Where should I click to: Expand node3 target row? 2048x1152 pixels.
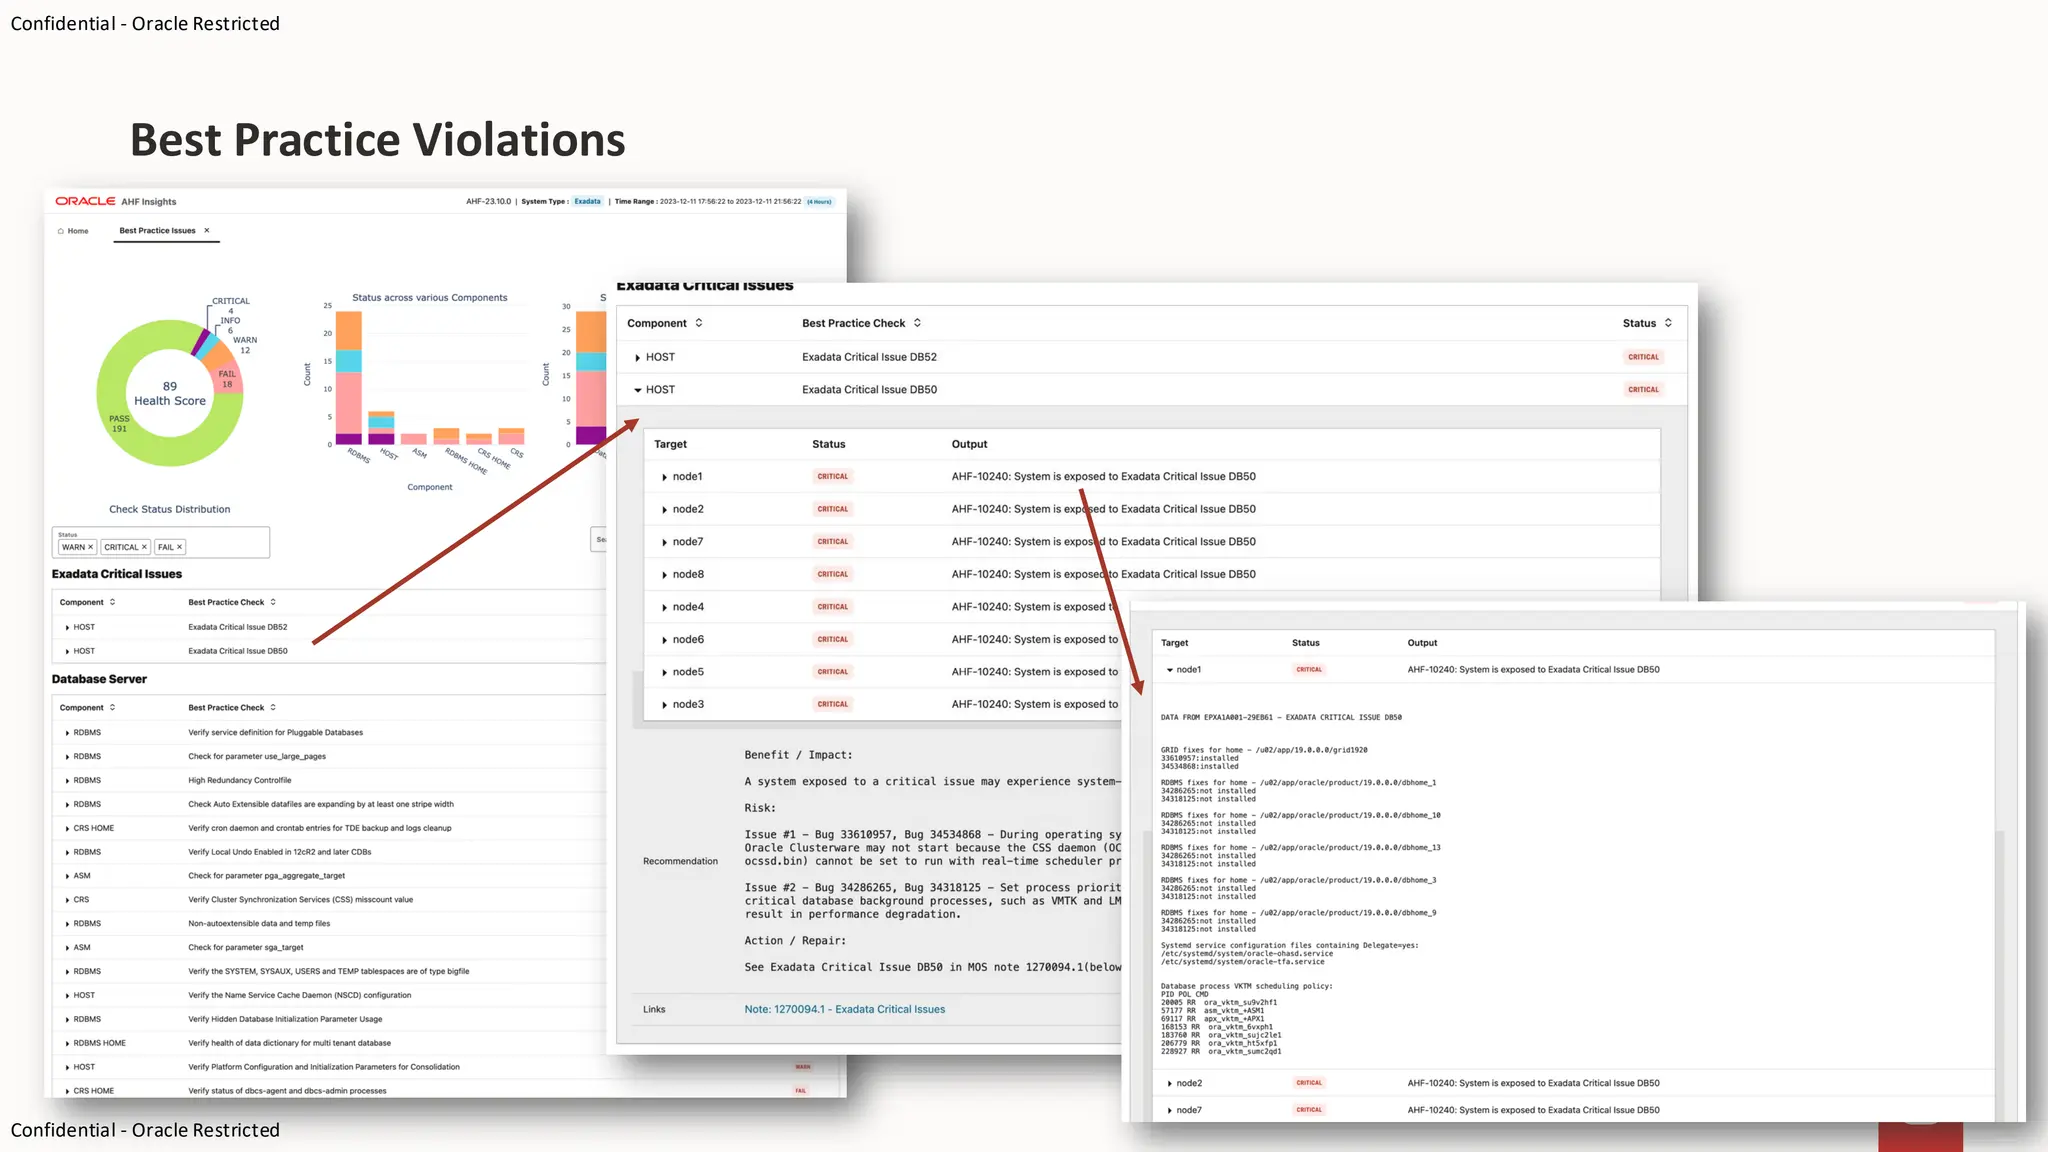(664, 705)
